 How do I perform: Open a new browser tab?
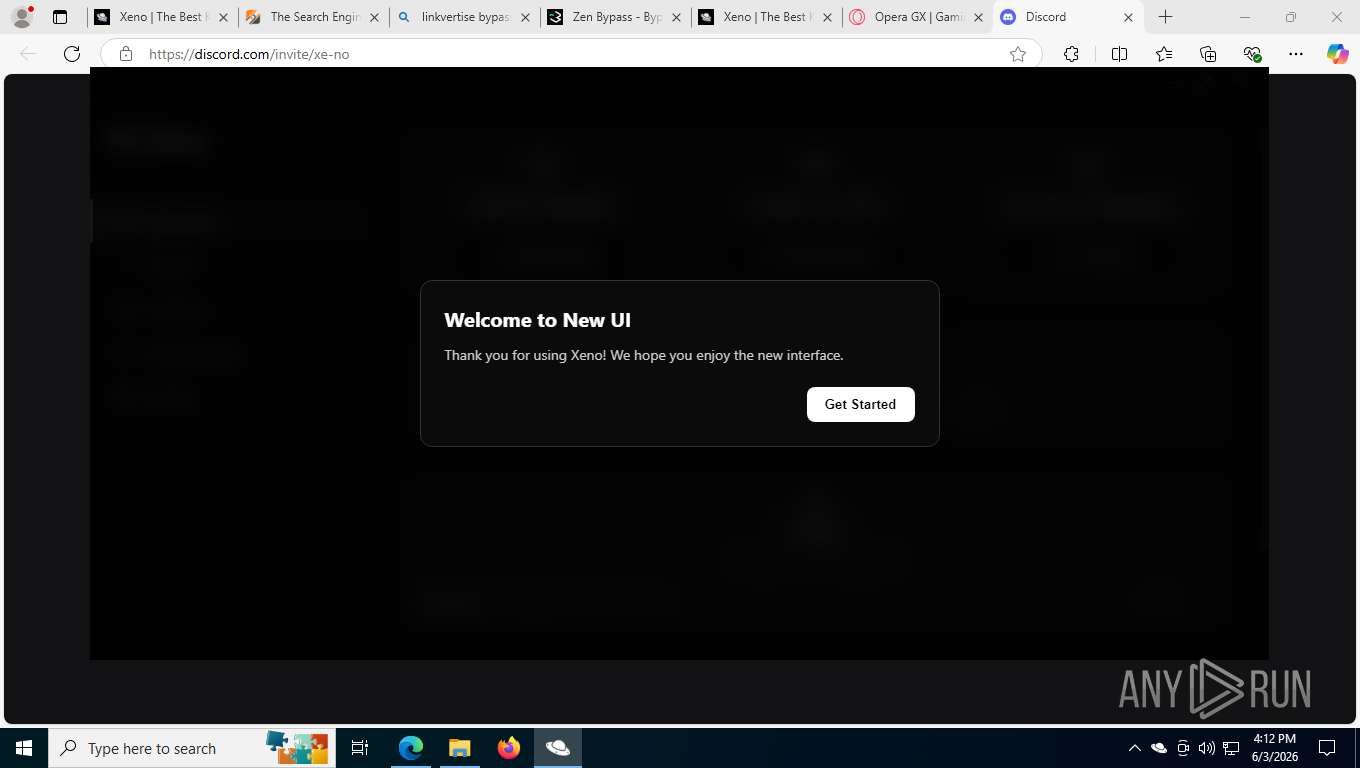pos(1165,17)
